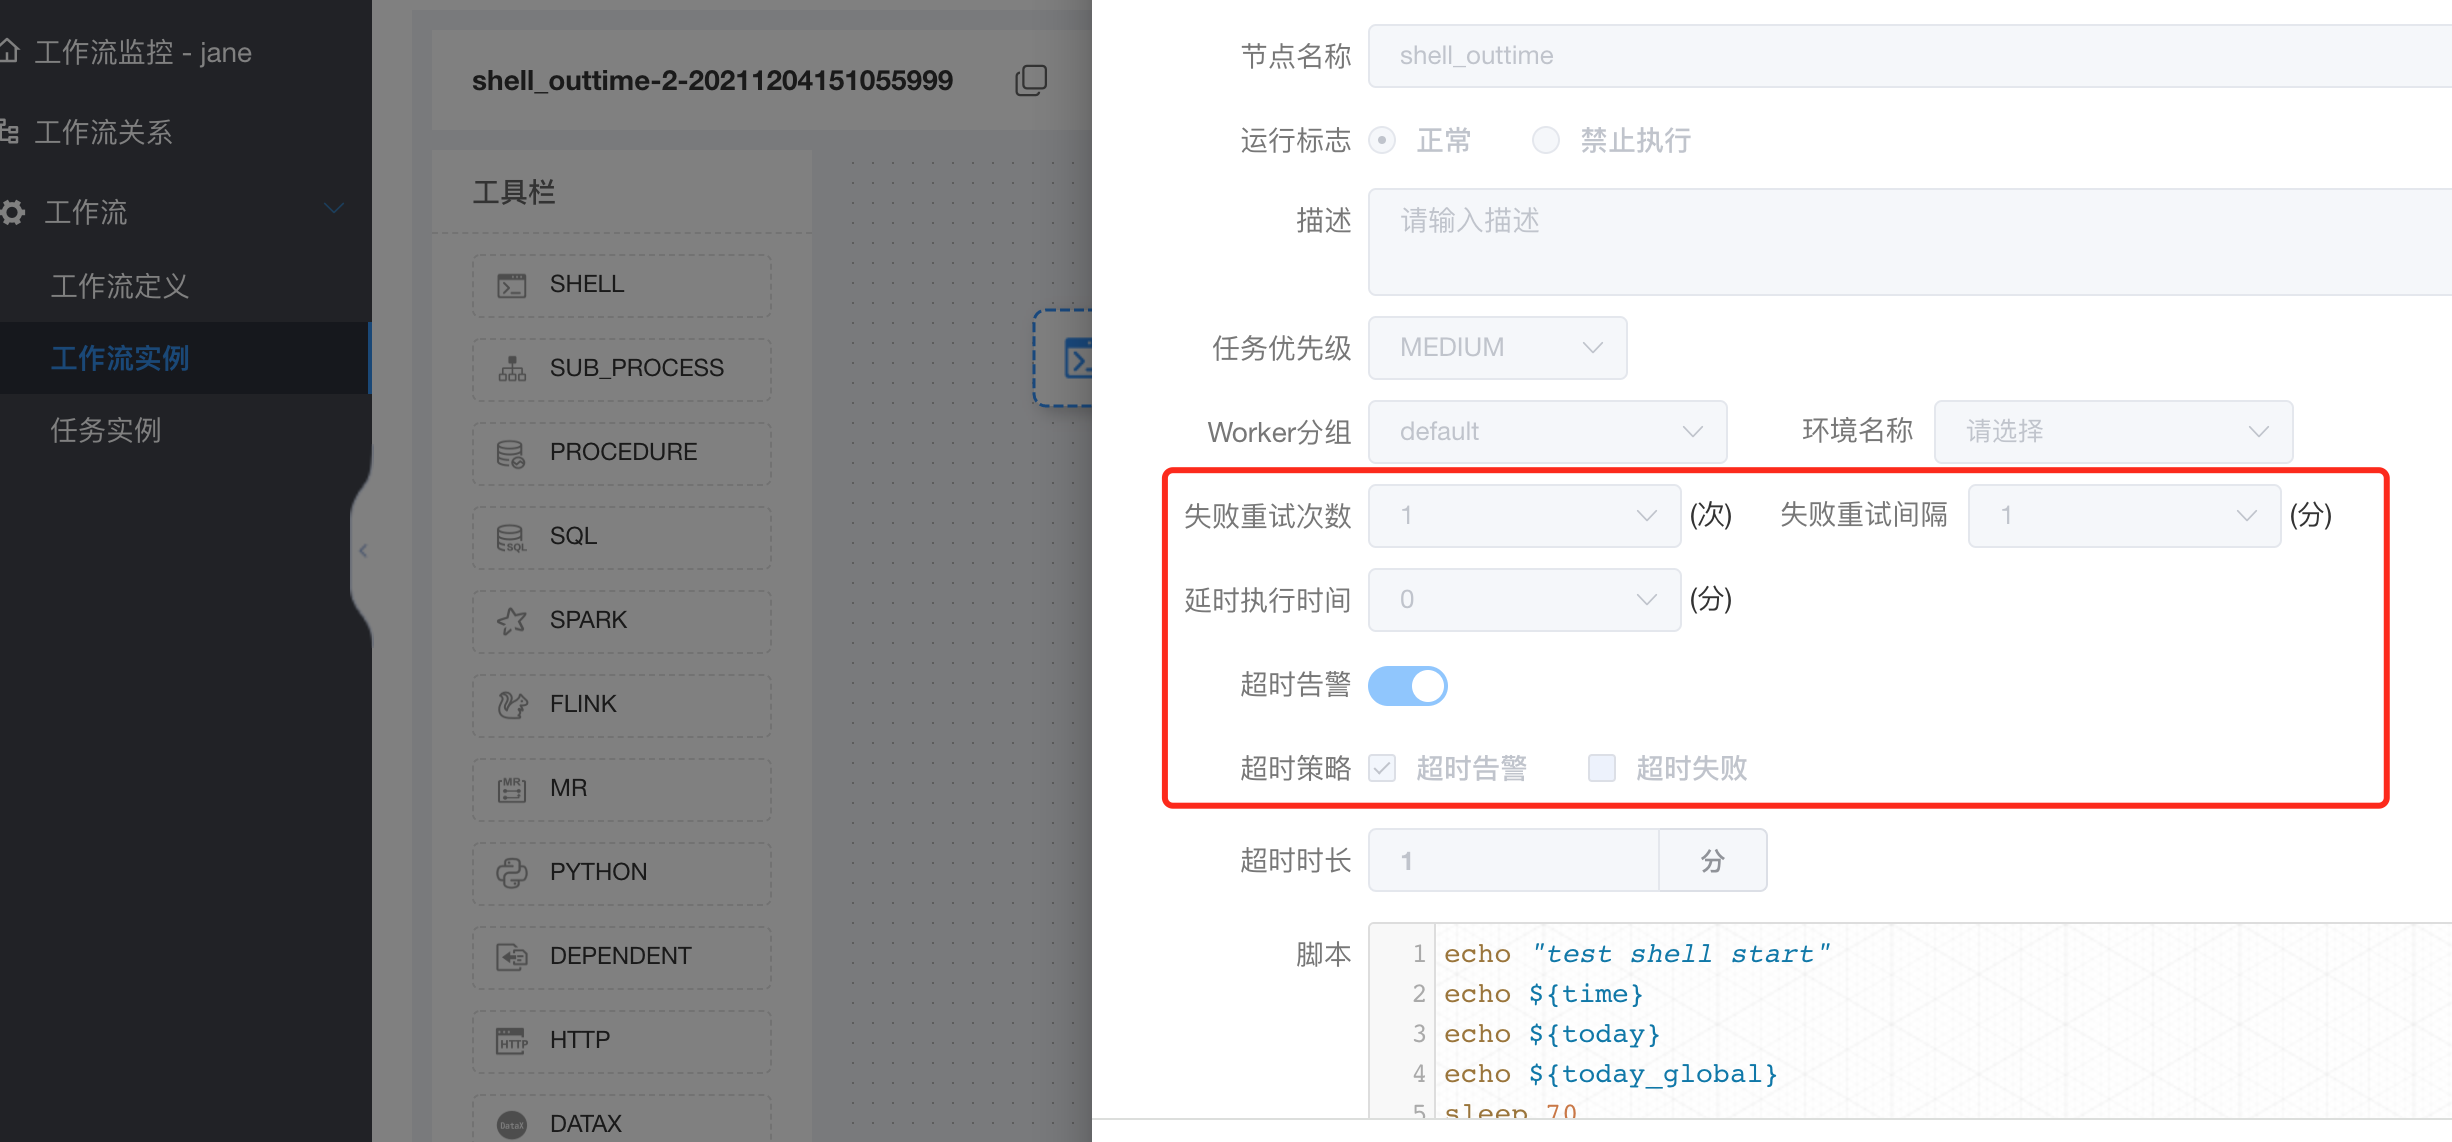Select the SPARK task icon

(x=621, y=620)
